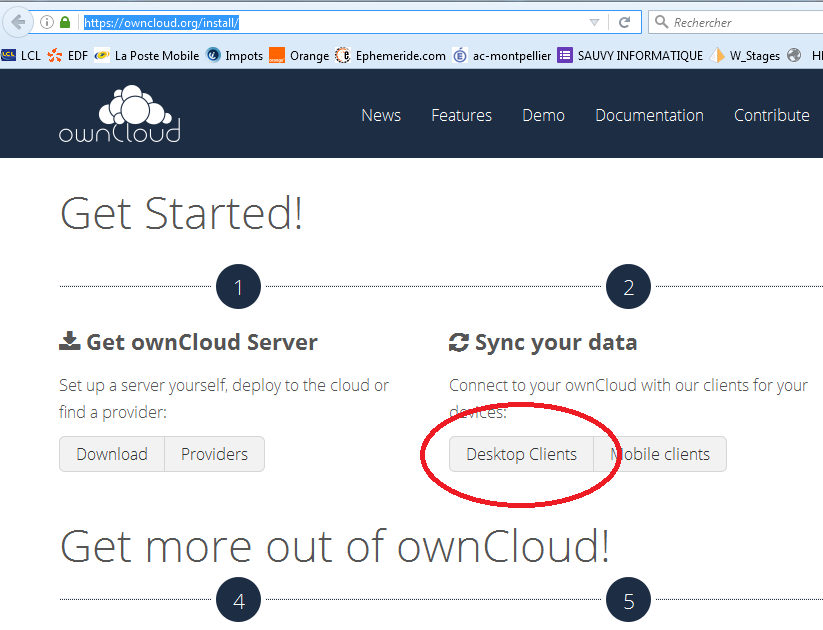Open the Orange bookmark

pos(299,55)
